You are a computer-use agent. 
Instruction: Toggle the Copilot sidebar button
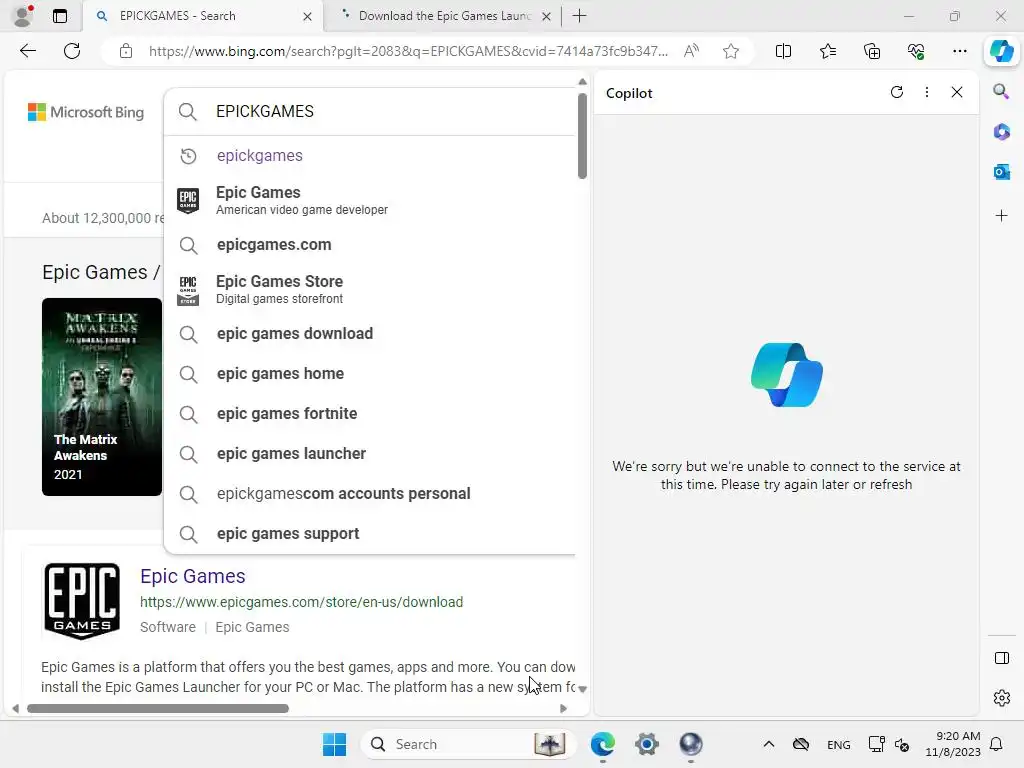[1001, 51]
